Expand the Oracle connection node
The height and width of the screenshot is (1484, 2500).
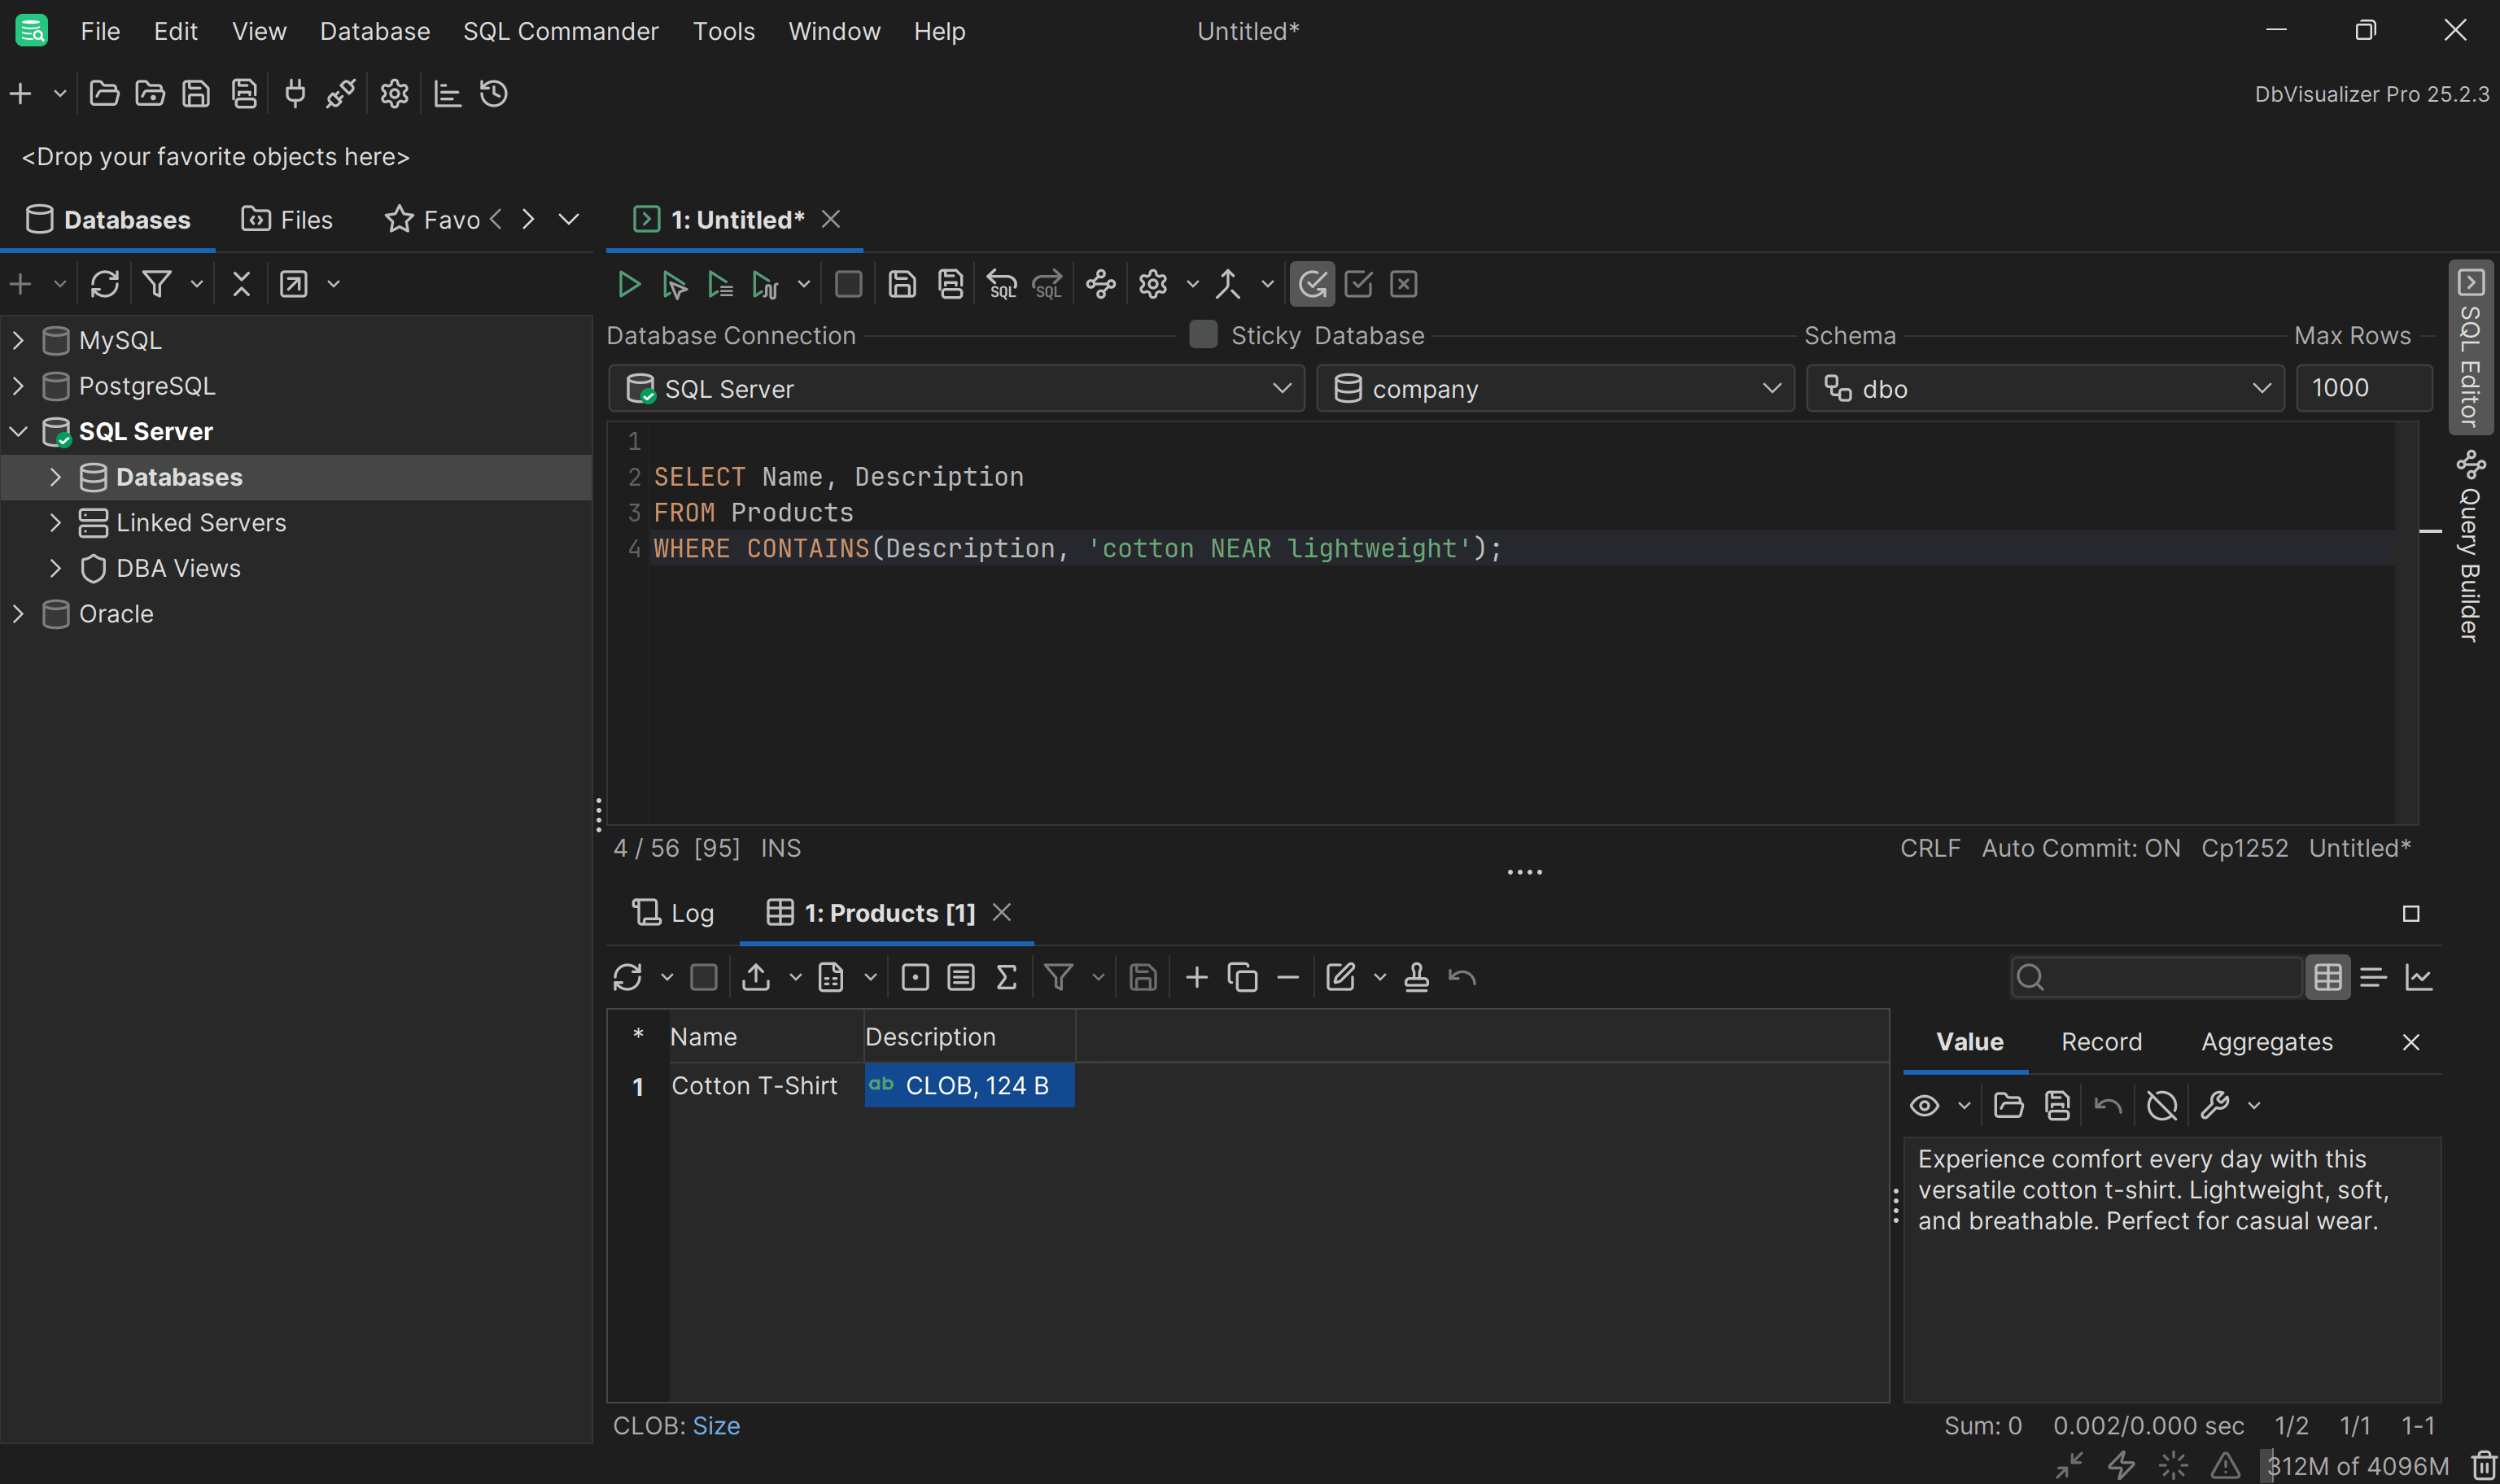click(18, 614)
